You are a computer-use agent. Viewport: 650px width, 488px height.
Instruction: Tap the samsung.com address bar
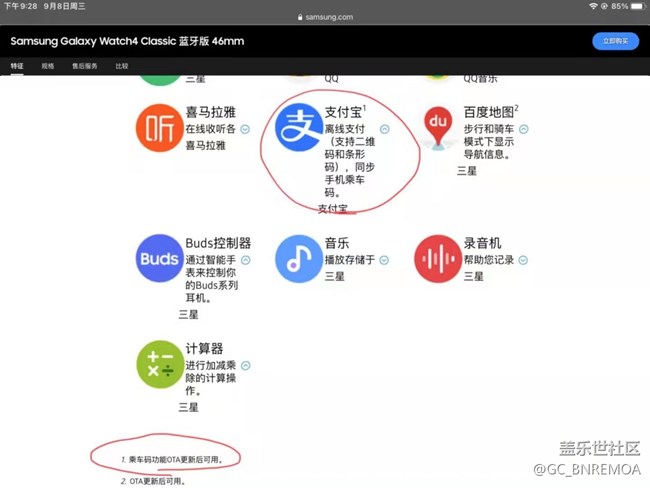326,17
